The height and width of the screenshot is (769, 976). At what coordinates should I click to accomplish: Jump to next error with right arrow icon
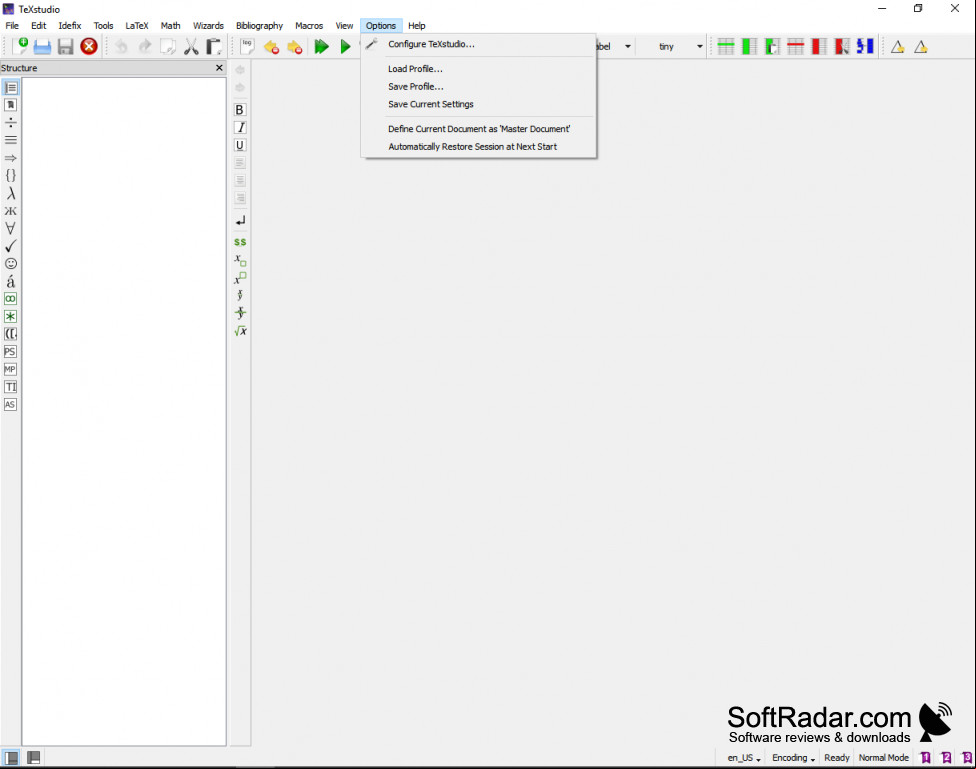pyautogui.click(x=295, y=47)
